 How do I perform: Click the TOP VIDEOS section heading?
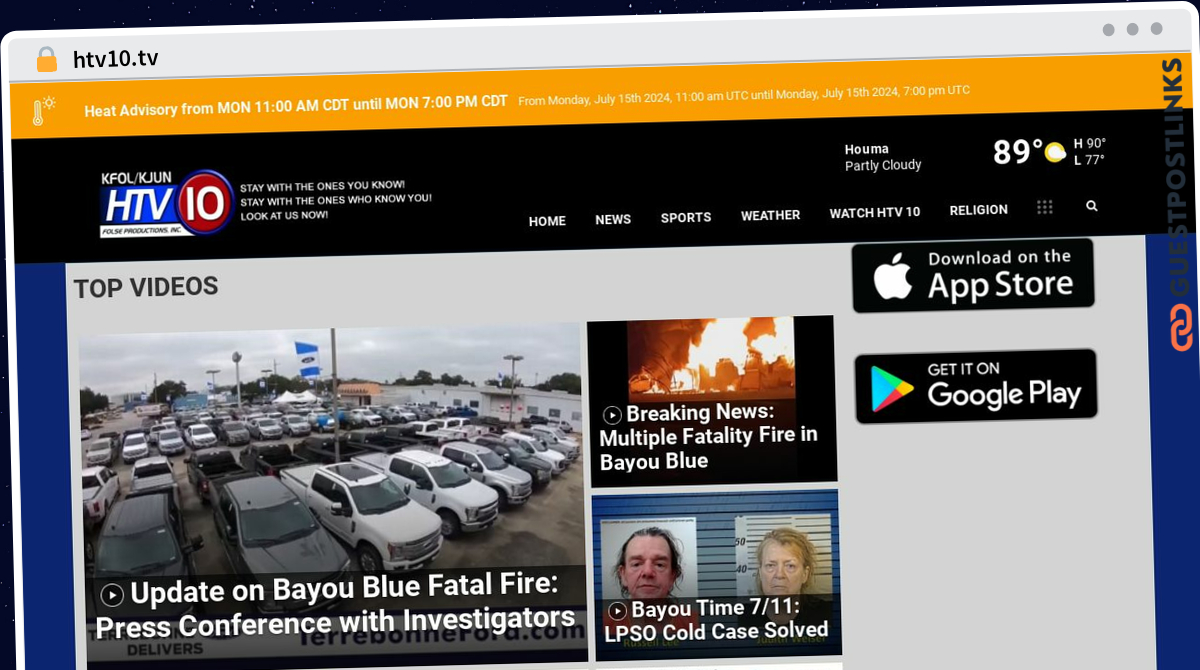click(146, 287)
